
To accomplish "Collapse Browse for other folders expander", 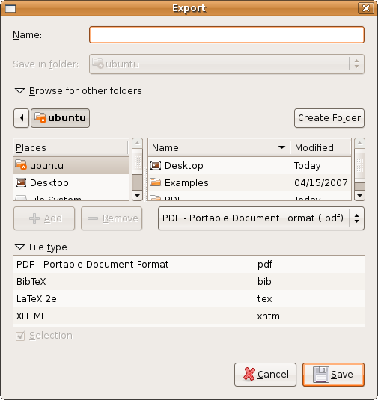I will (x=78, y=91).
